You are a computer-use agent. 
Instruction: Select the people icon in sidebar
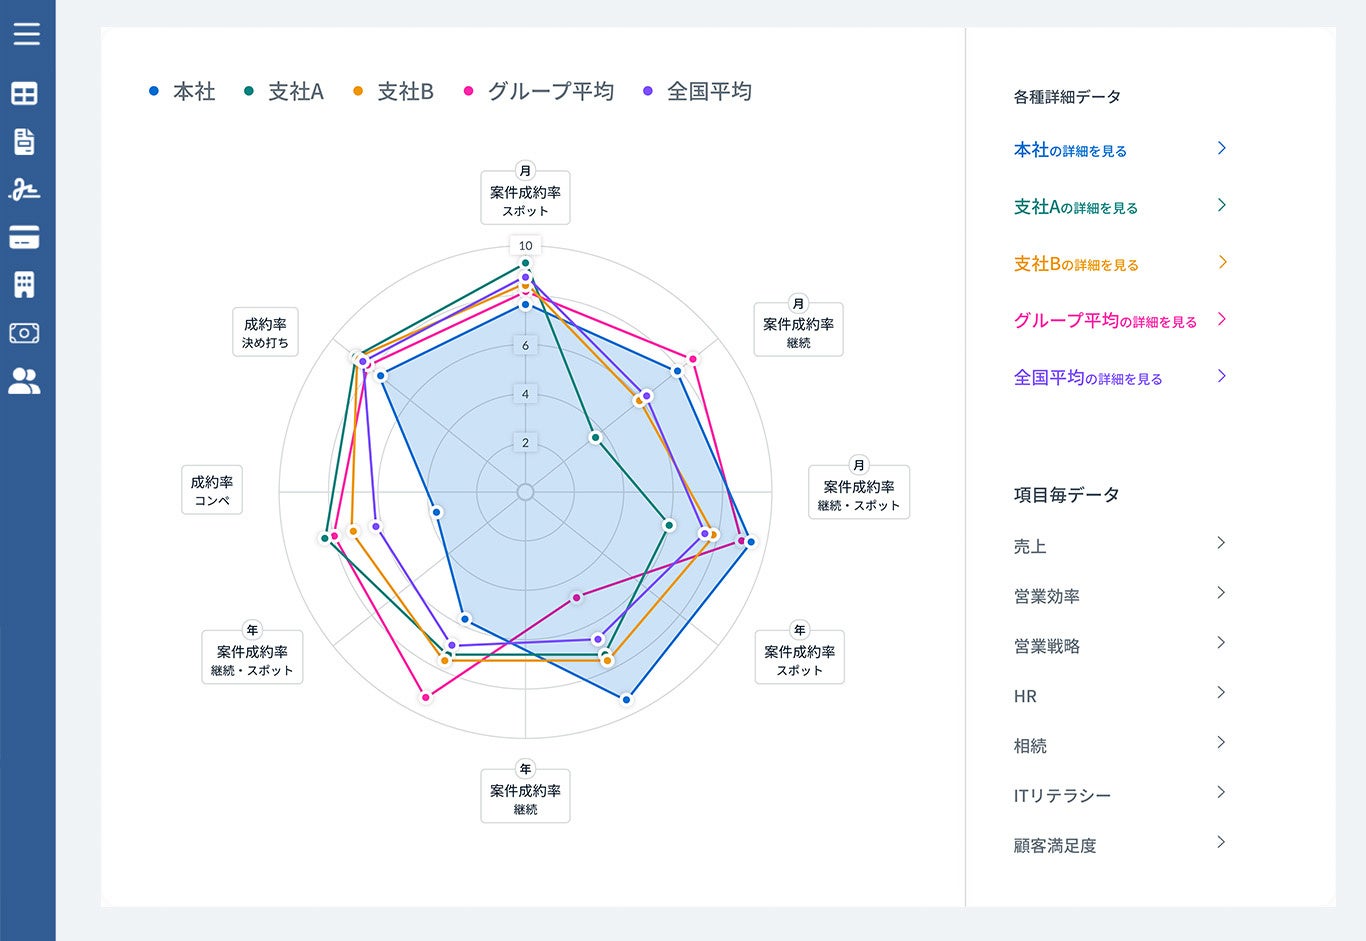pos(25,381)
